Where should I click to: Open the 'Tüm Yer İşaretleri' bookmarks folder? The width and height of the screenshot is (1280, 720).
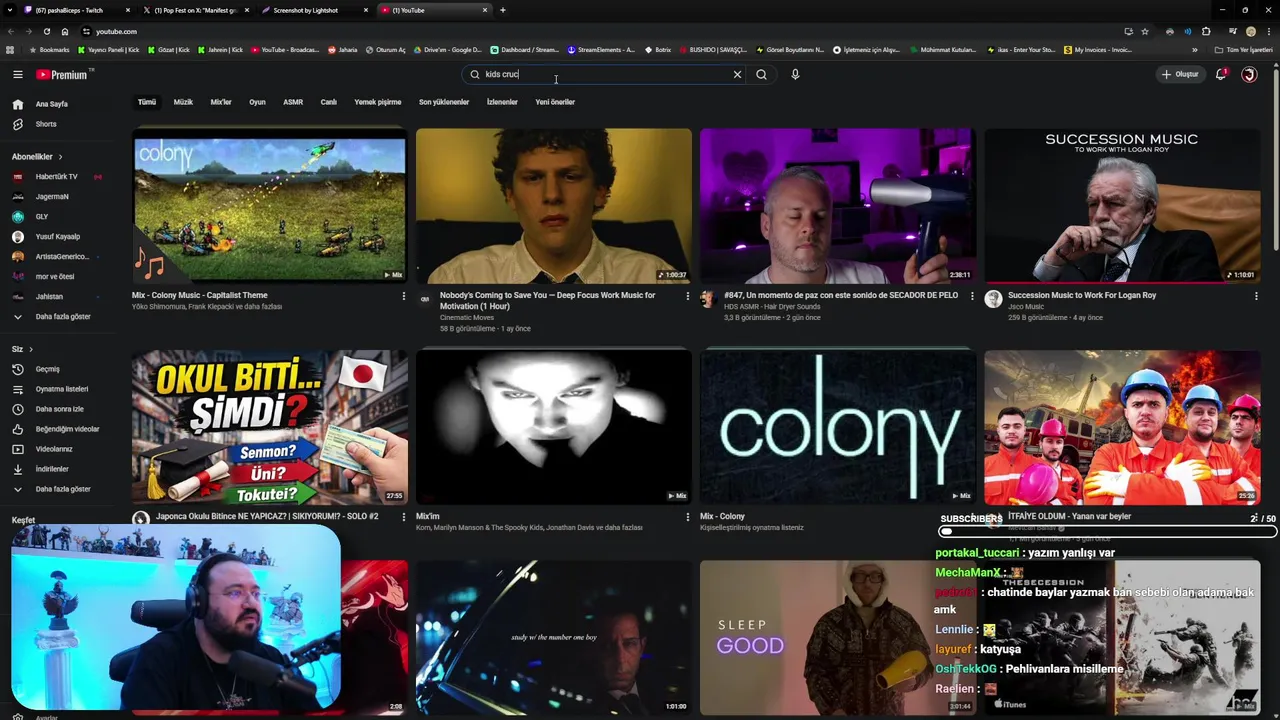[x=1243, y=50]
